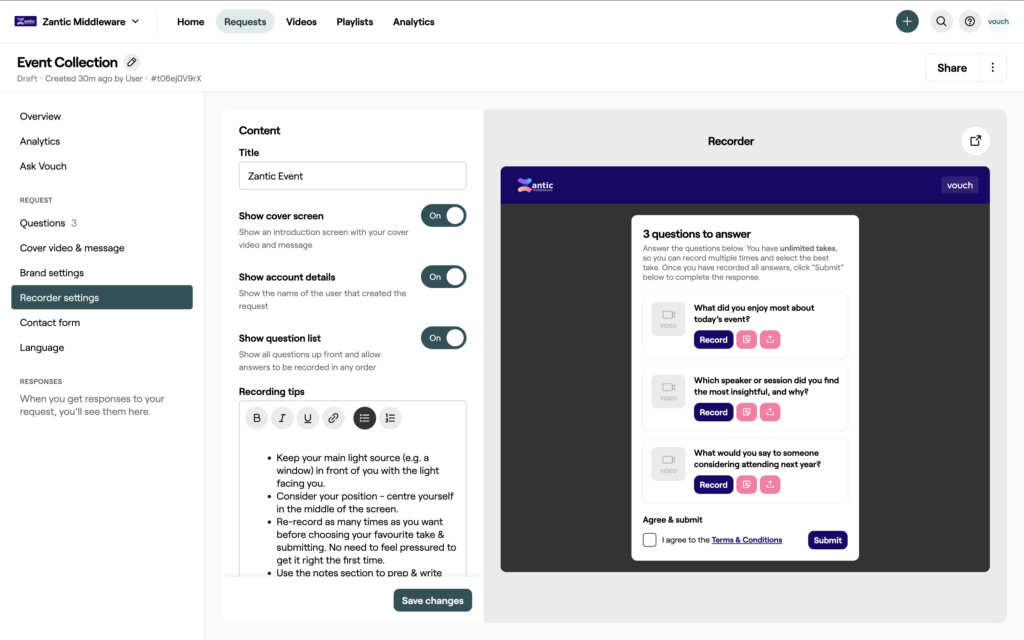Click the Zantic logo in recorder preview
Screen dimensions: 1024x640
tap(536, 185)
